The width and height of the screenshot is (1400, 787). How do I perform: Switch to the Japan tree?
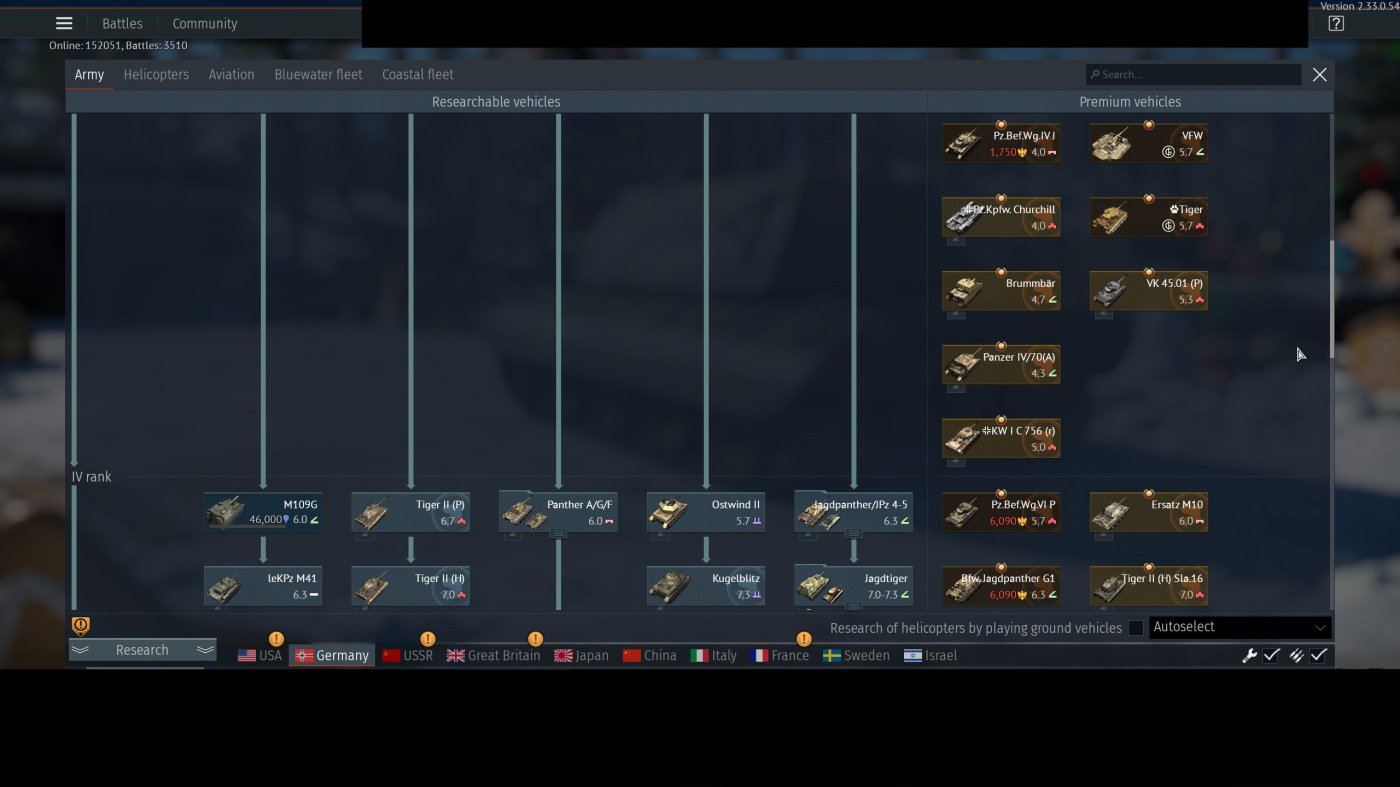[x=581, y=656]
